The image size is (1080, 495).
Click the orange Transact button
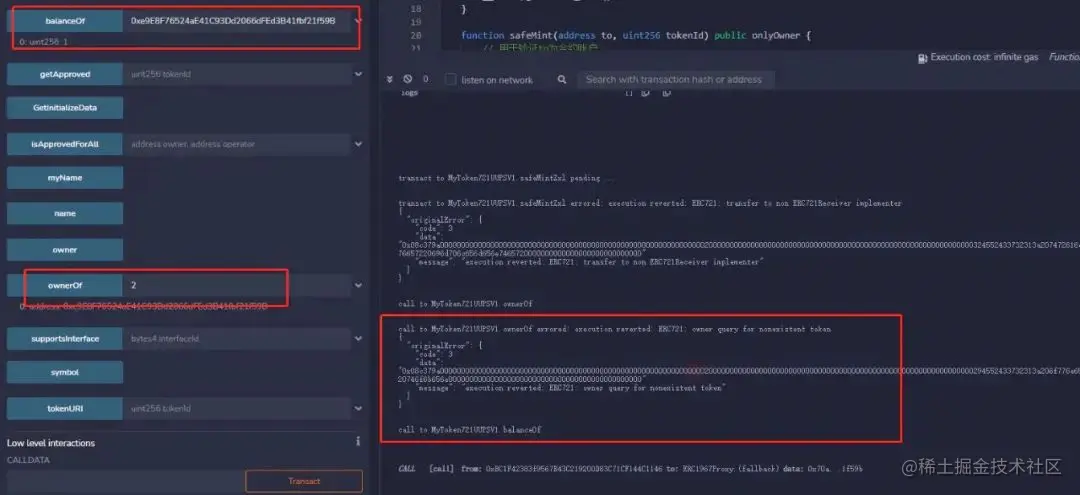coord(304,481)
